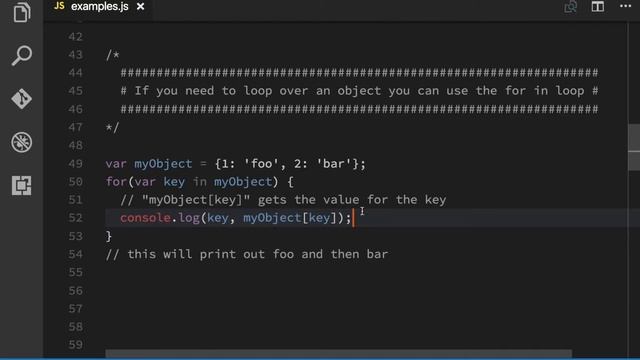Open the Debug panel

click(x=22, y=142)
